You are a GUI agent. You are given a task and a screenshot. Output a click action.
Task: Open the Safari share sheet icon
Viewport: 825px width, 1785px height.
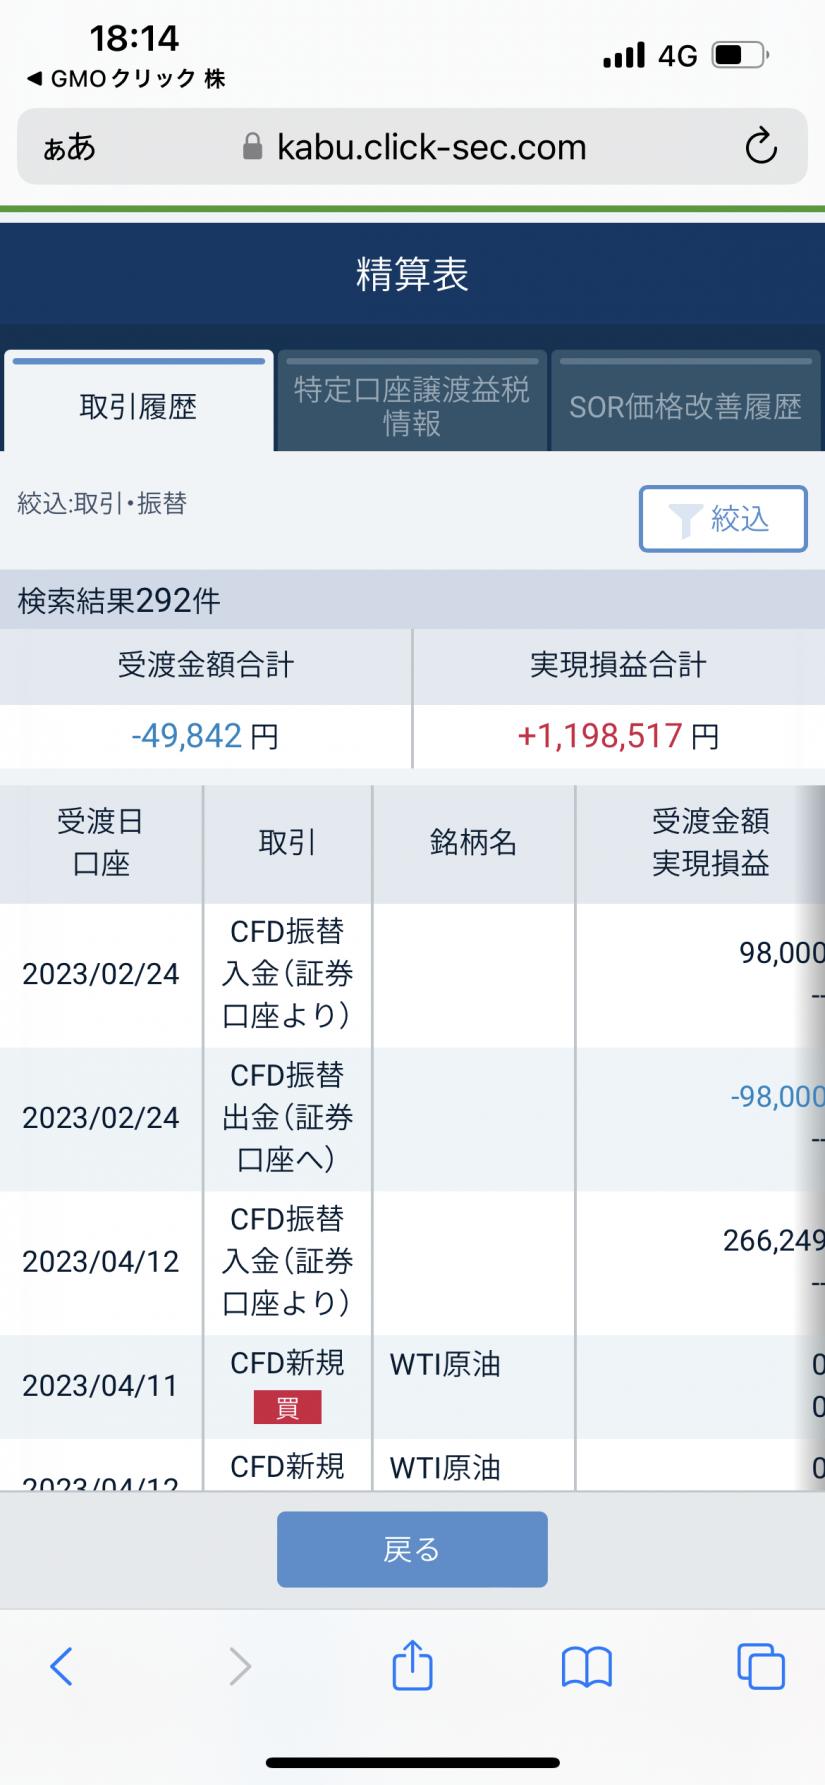412,1667
